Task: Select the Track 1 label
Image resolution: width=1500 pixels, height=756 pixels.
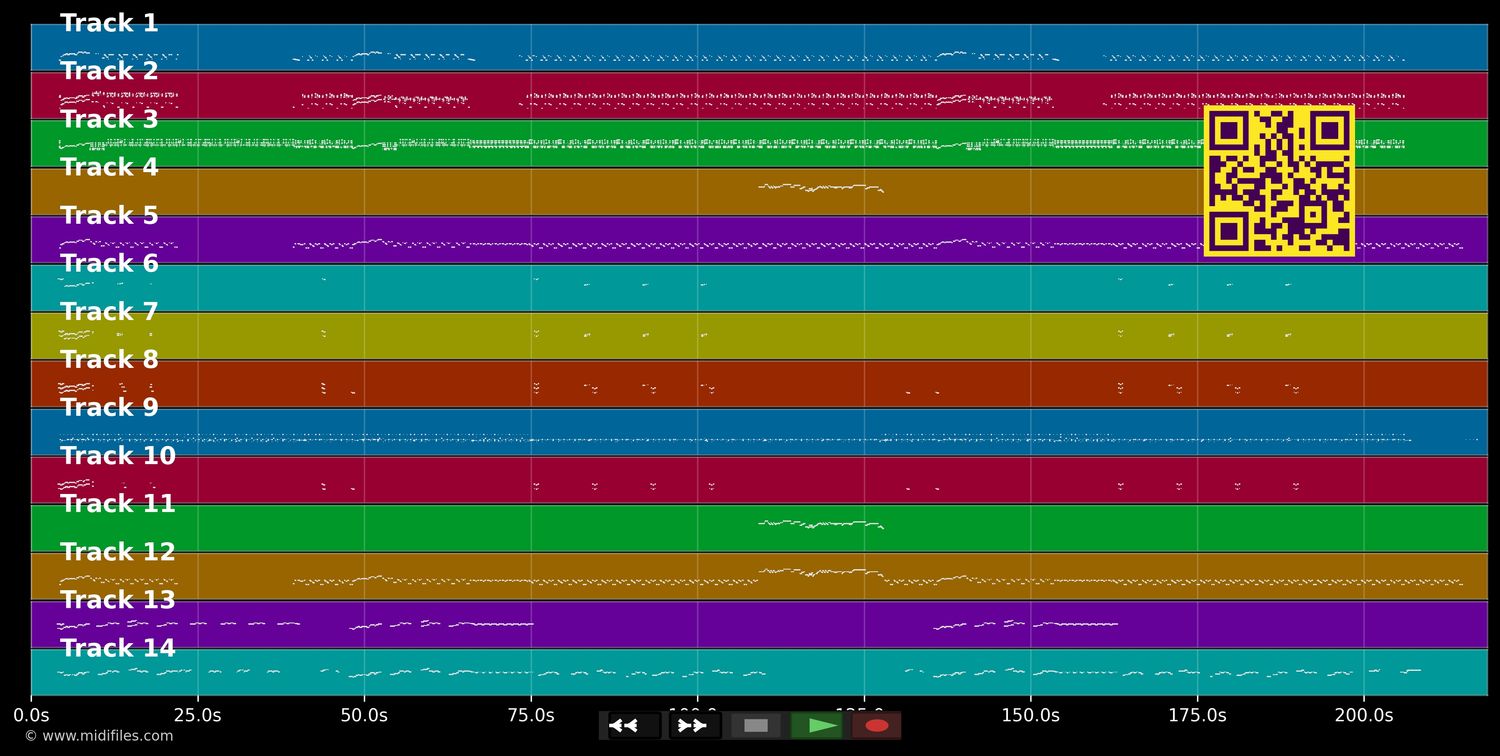Action: point(109,23)
